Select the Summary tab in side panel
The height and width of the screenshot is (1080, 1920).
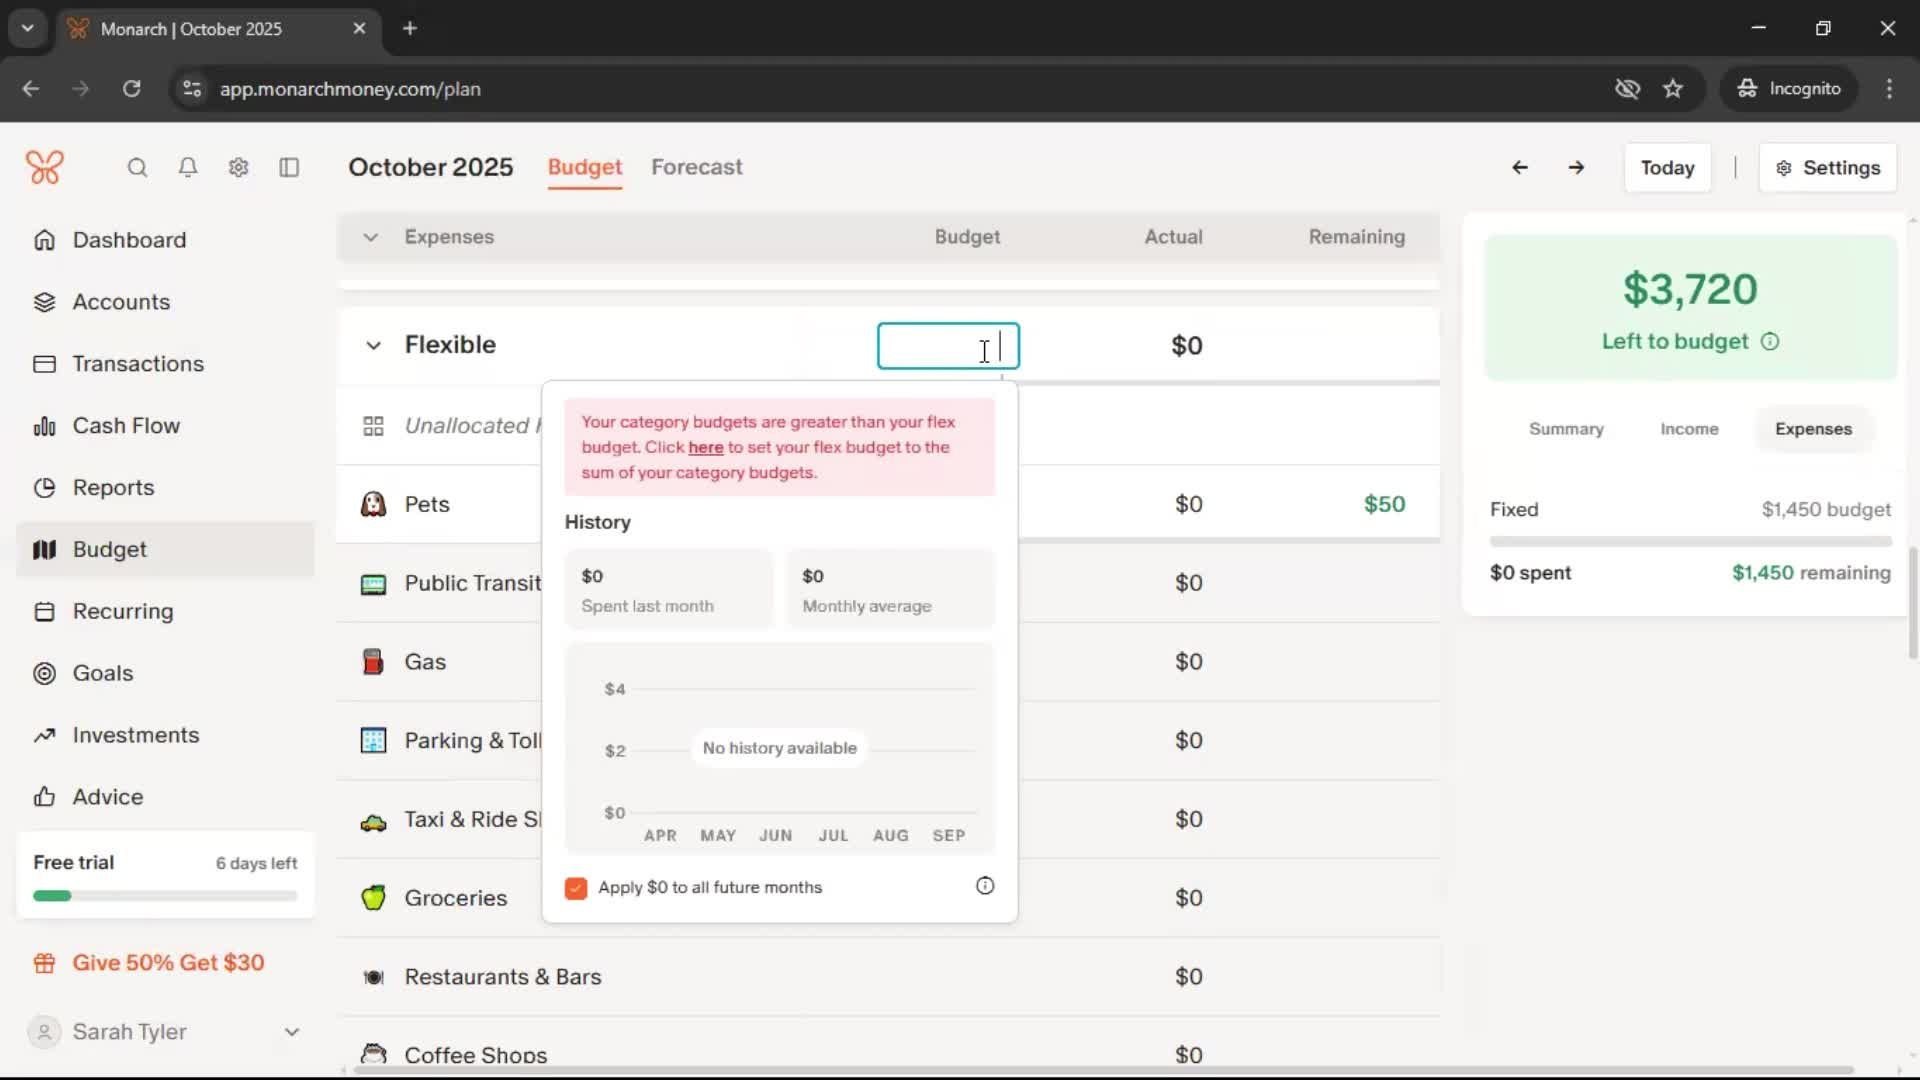[x=1566, y=429]
